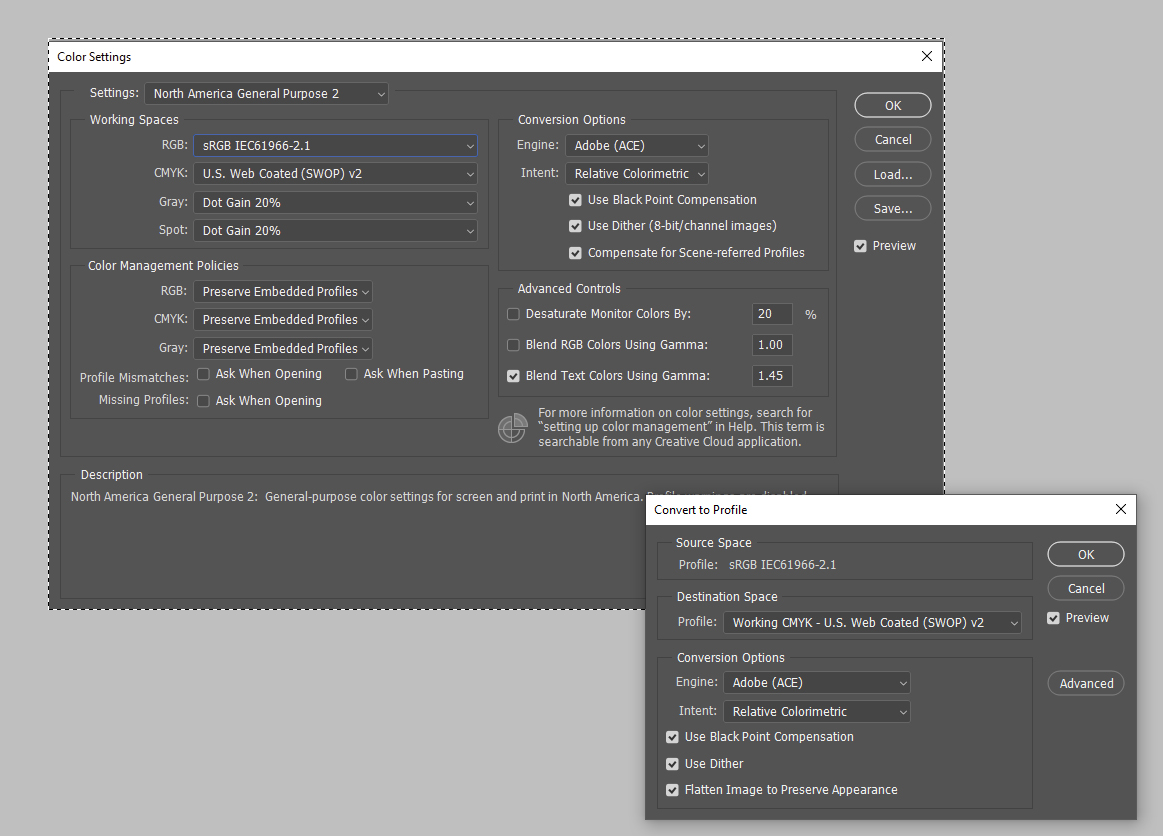Click the Desaturate percentage input field
The height and width of the screenshot is (836, 1163).
click(772, 314)
